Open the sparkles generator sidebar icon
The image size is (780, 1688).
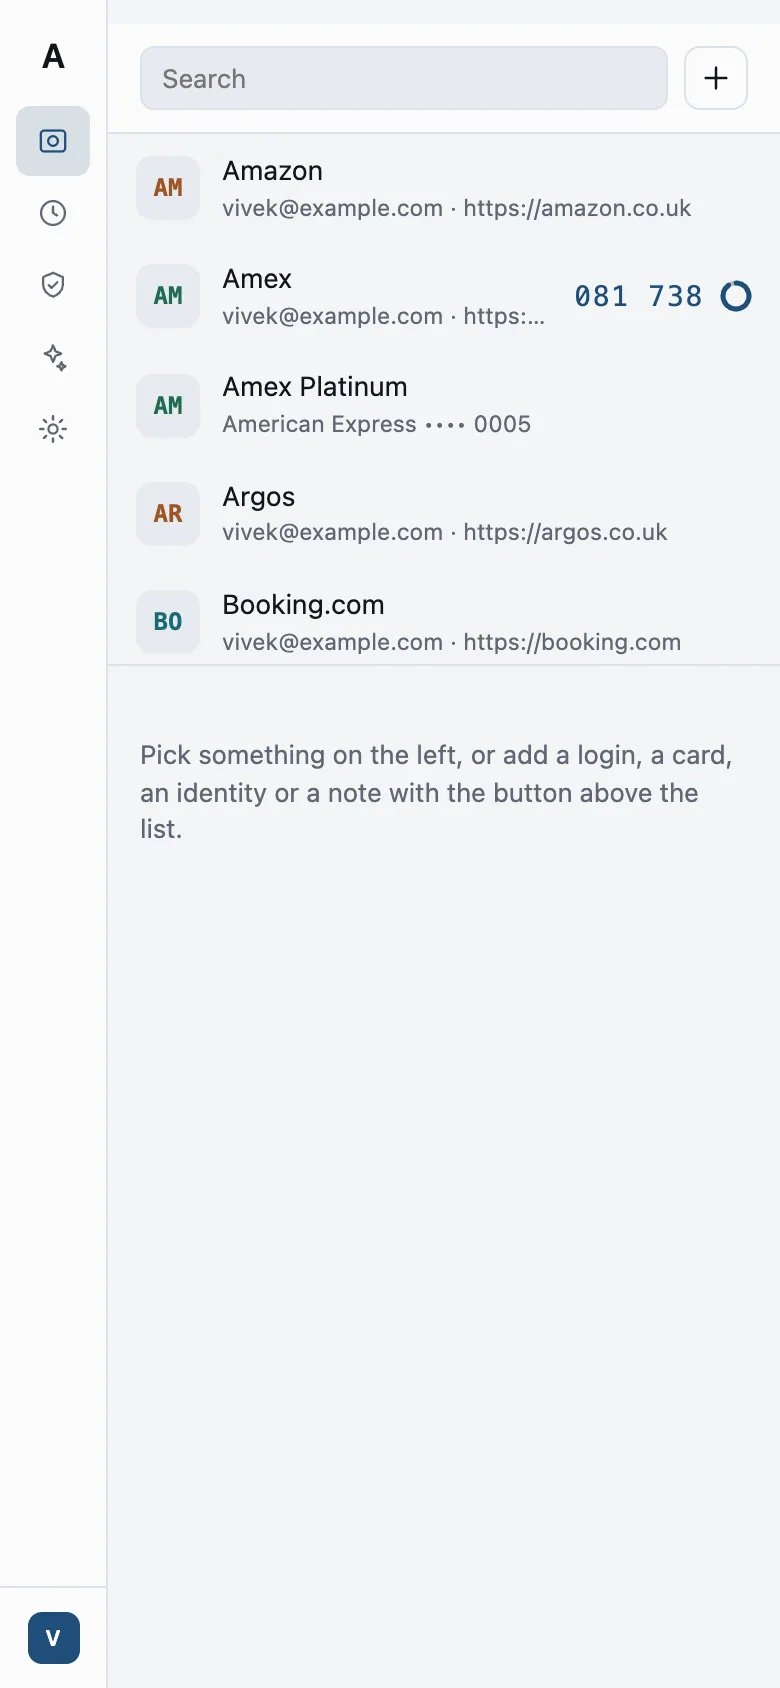coord(53,357)
